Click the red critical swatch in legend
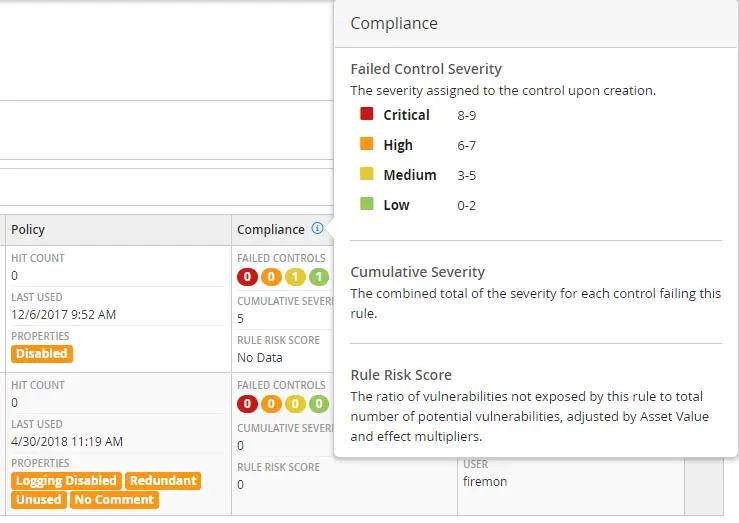The height and width of the screenshot is (523, 739). (x=367, y=114)
